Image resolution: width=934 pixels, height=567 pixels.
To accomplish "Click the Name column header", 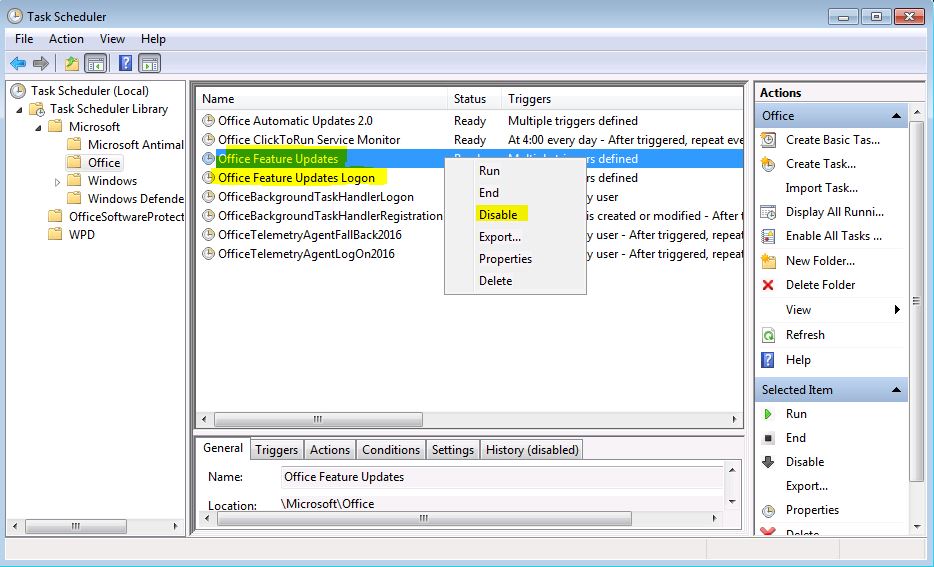I will (x=322, y=99).
